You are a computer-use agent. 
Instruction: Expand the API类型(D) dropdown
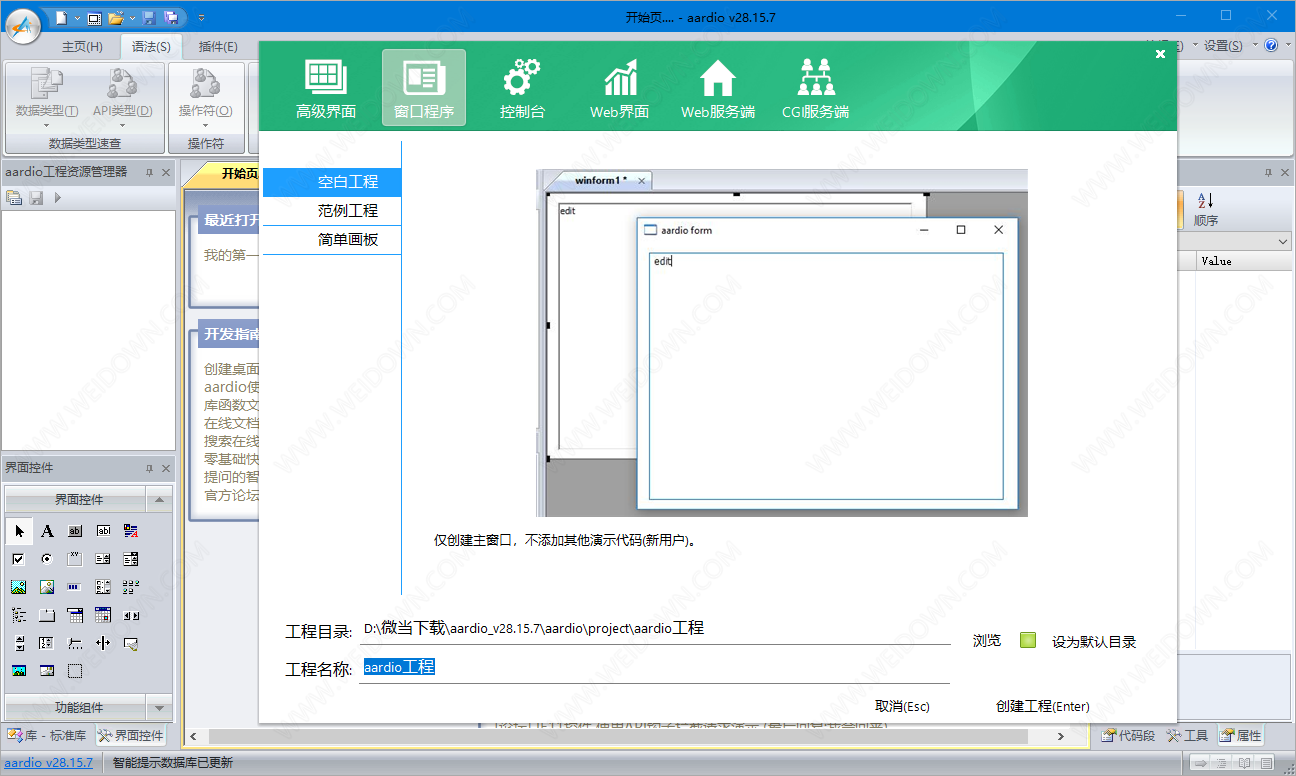122,126
